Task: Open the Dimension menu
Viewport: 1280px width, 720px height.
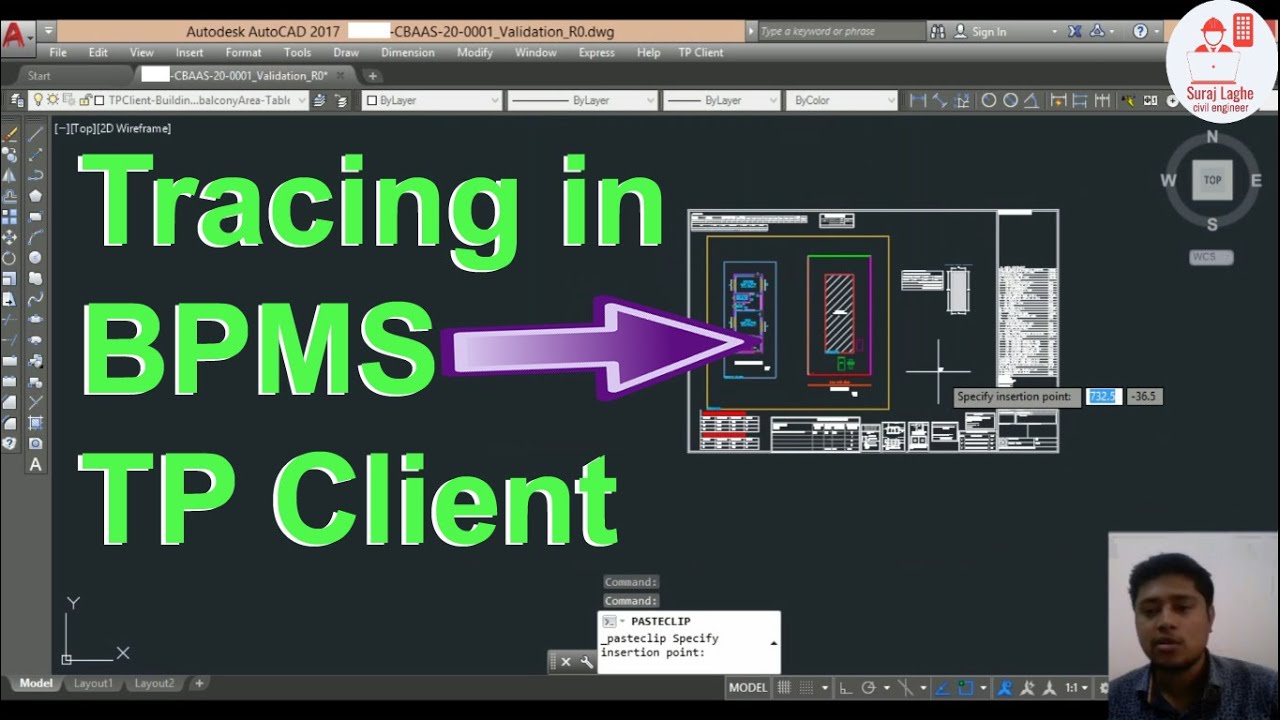Action: point(408,52)
